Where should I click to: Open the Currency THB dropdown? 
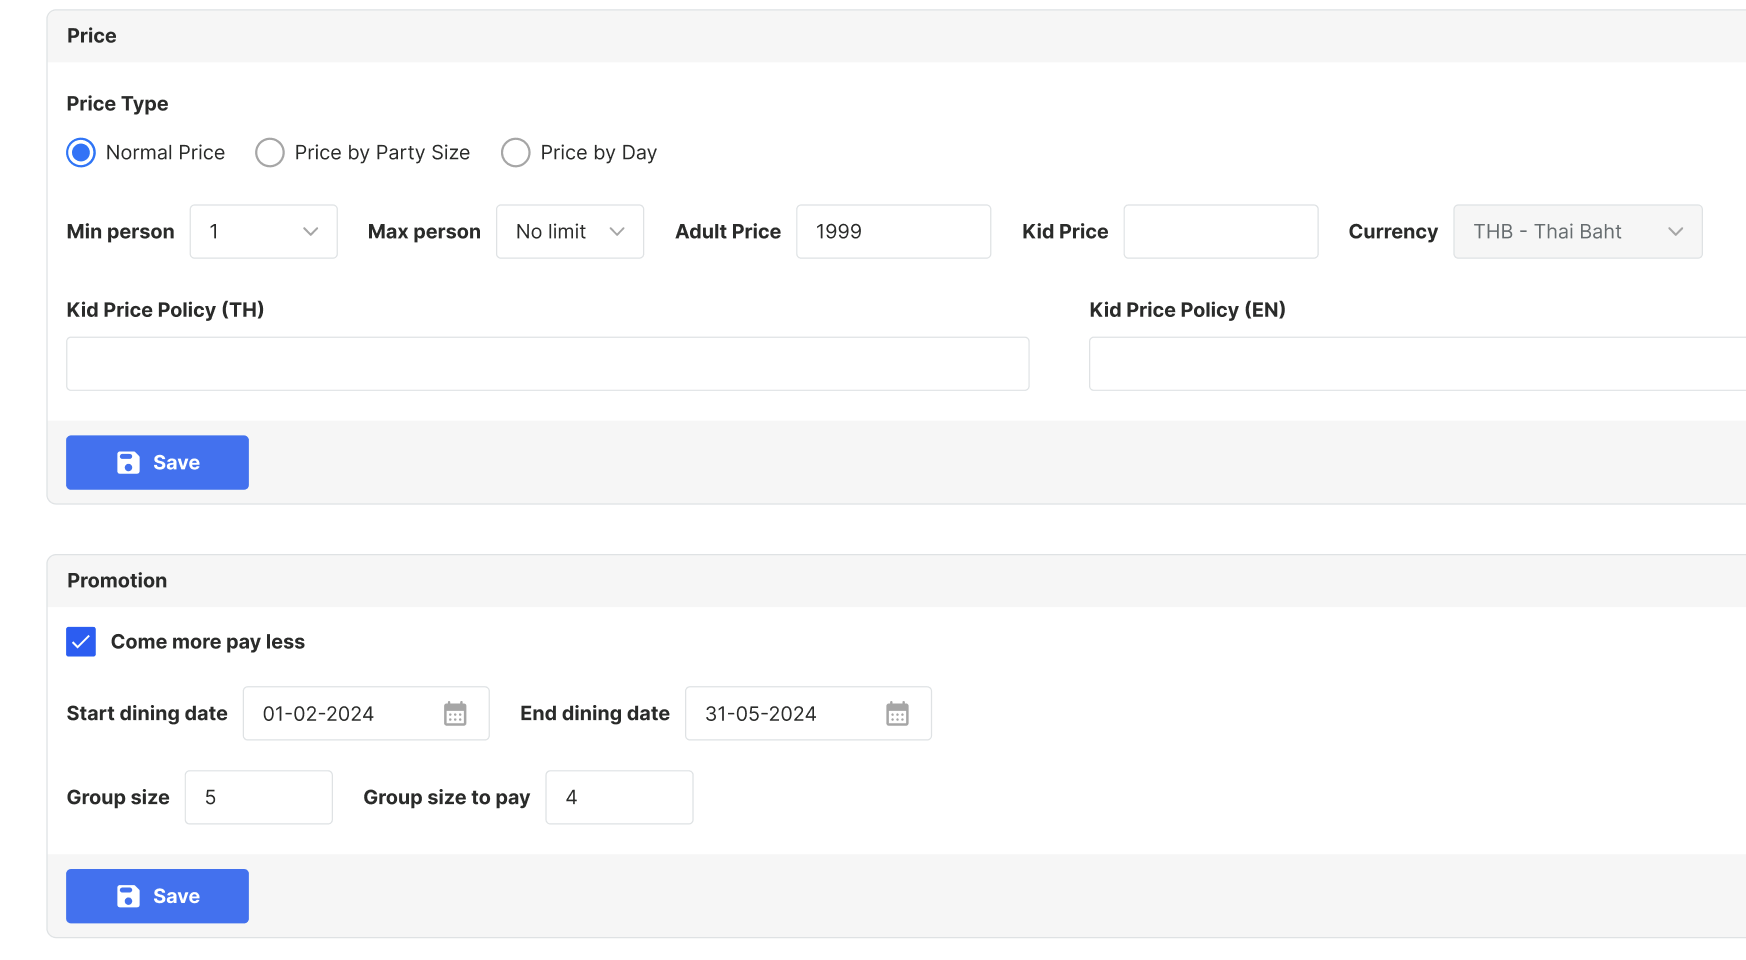pos(1576,232)
